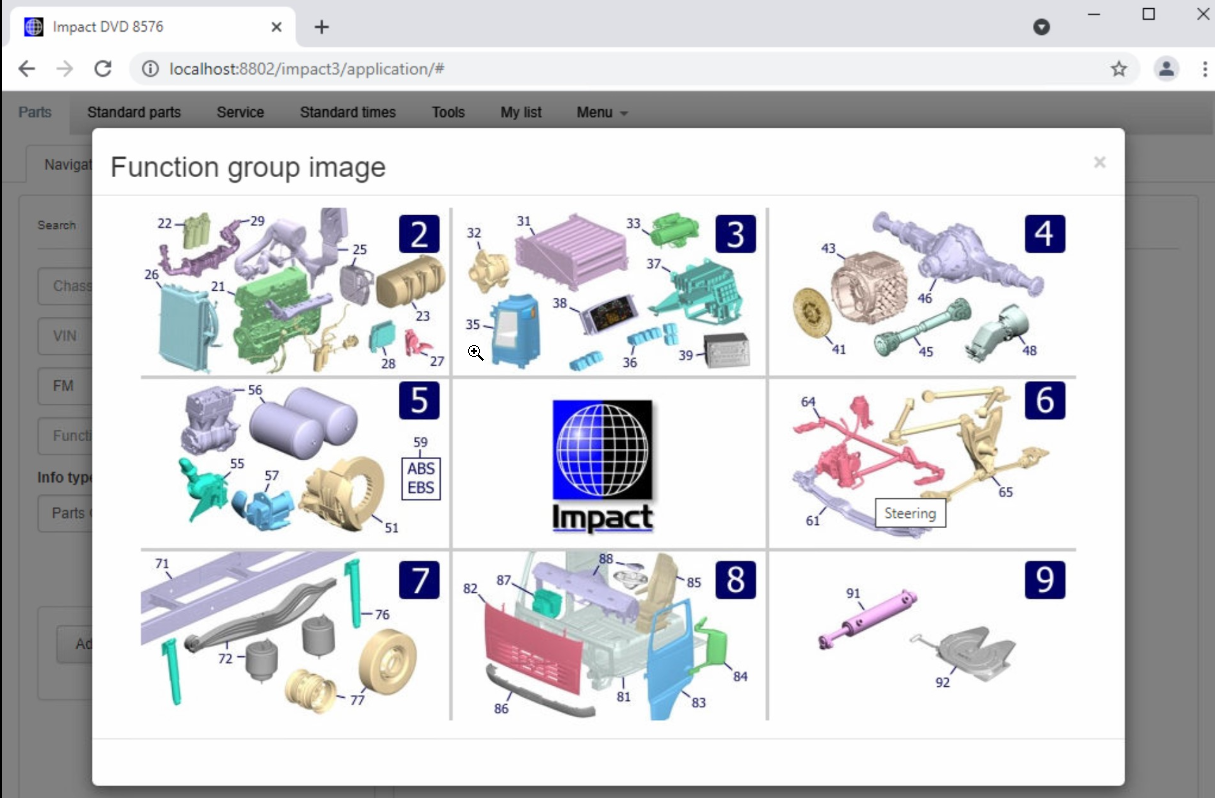Viewport: 1215px width, 798px height.
Task: Expand the Menu dropdown
Action: [x=602, y=113]
